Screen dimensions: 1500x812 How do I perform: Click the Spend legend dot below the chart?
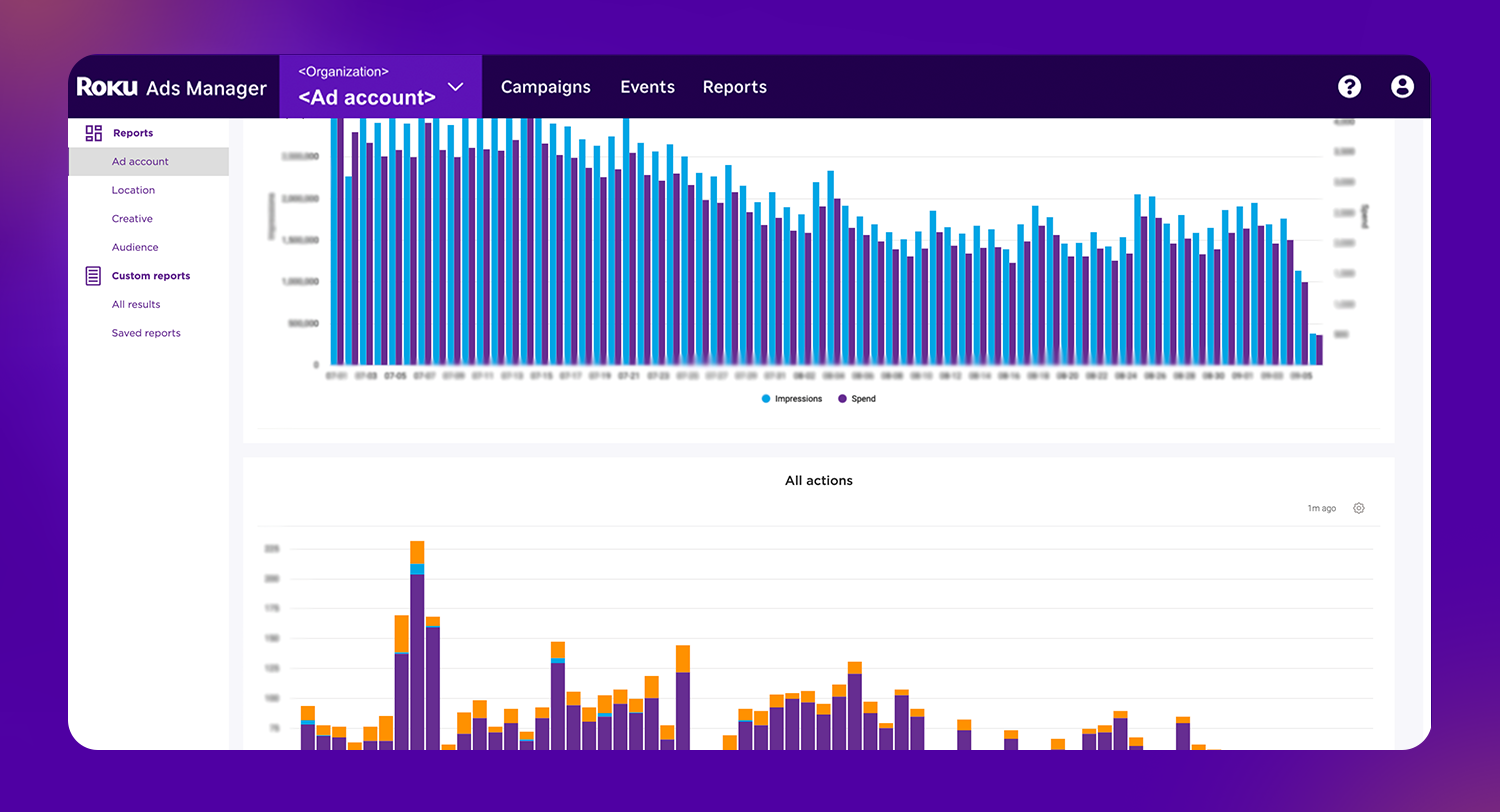(841, 398)
